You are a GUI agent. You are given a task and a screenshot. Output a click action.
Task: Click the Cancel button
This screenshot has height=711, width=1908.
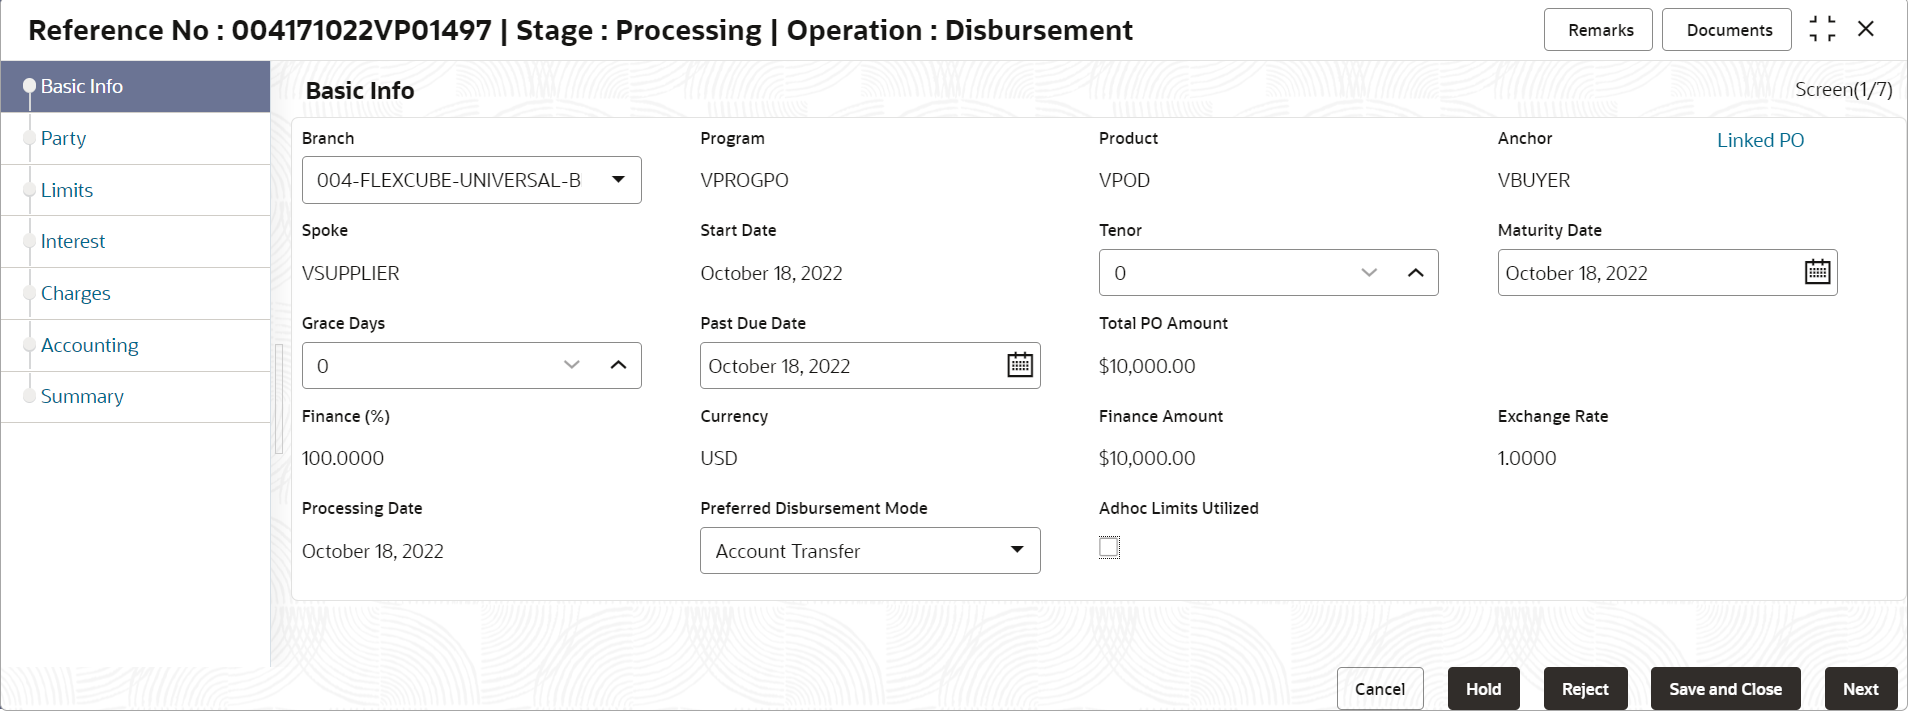pyautogui.click(x=1380, y=689)
